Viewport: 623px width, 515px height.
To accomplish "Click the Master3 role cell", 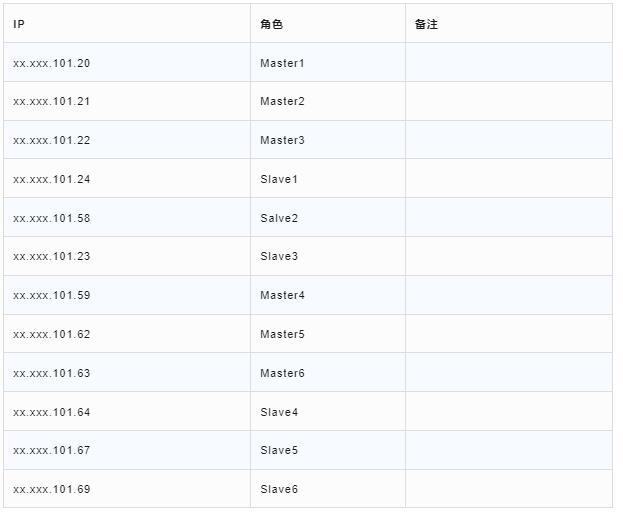I will 282,141.
